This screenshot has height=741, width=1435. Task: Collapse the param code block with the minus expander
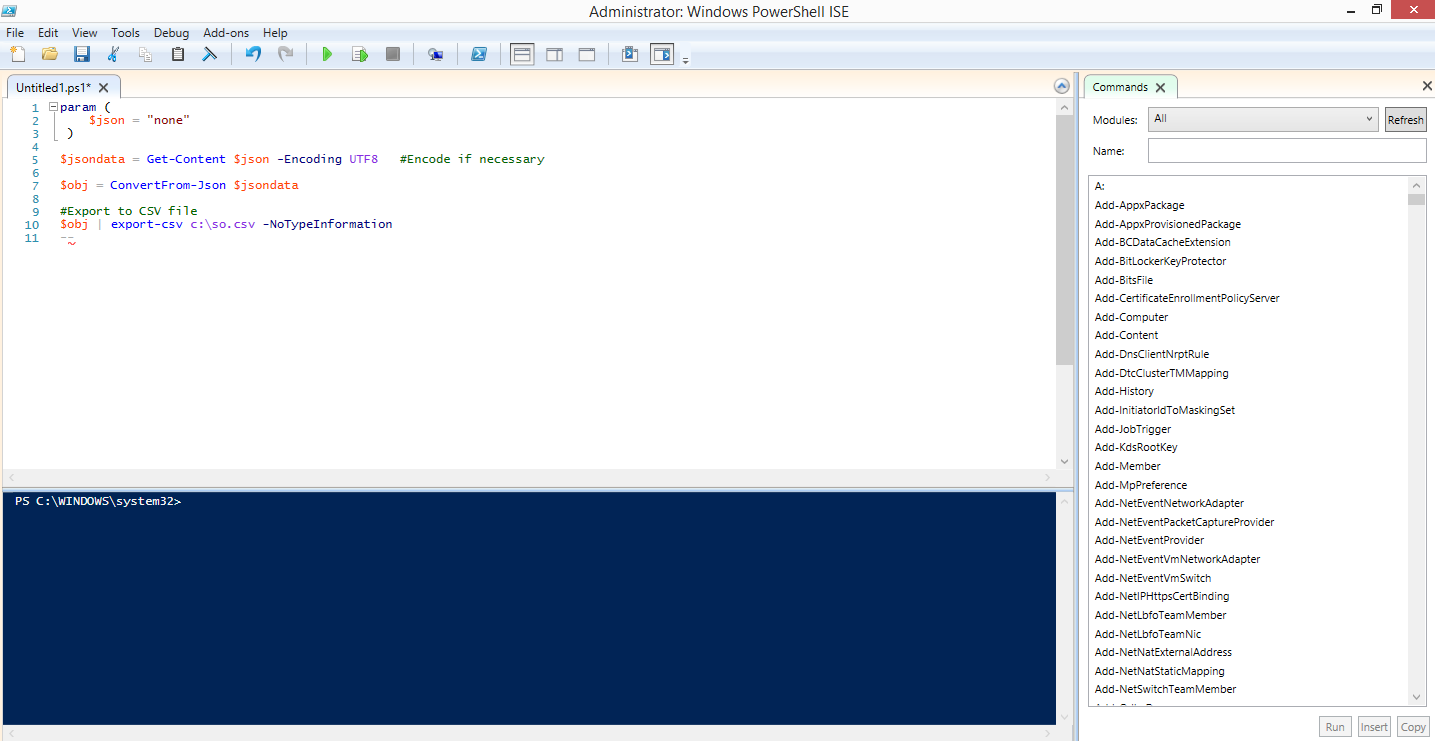52,106
